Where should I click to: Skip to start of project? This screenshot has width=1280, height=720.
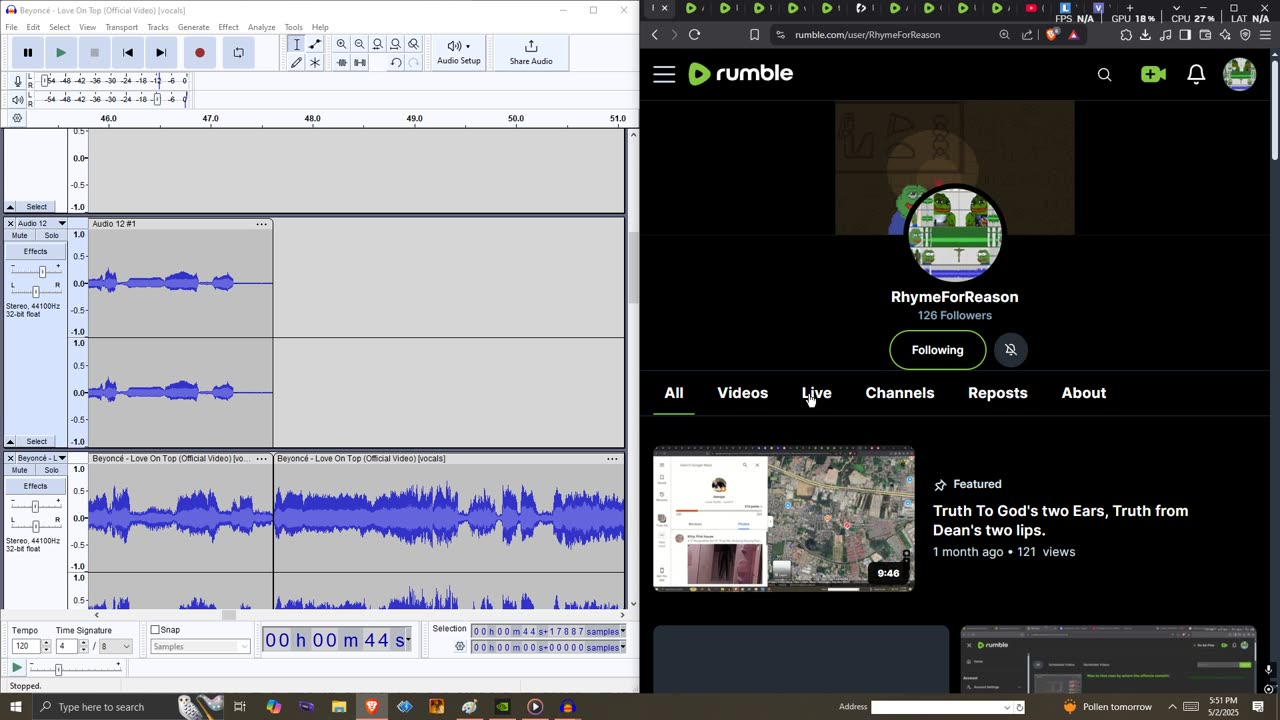[128, 53]
